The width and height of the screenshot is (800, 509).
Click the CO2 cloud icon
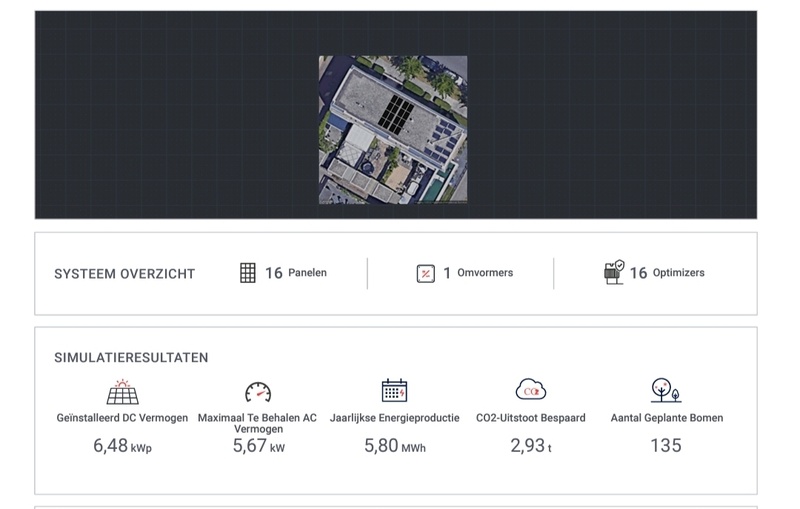click(x=531, y=389)
